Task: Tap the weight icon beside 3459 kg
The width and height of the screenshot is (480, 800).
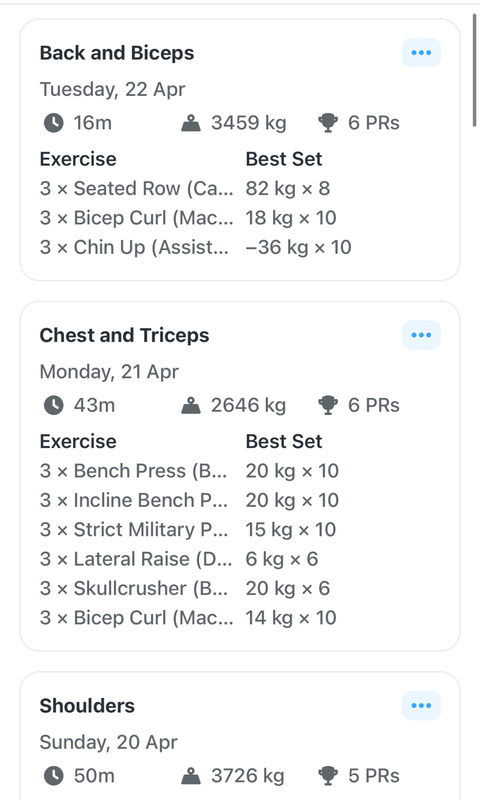Action: (x=191, y=123)
